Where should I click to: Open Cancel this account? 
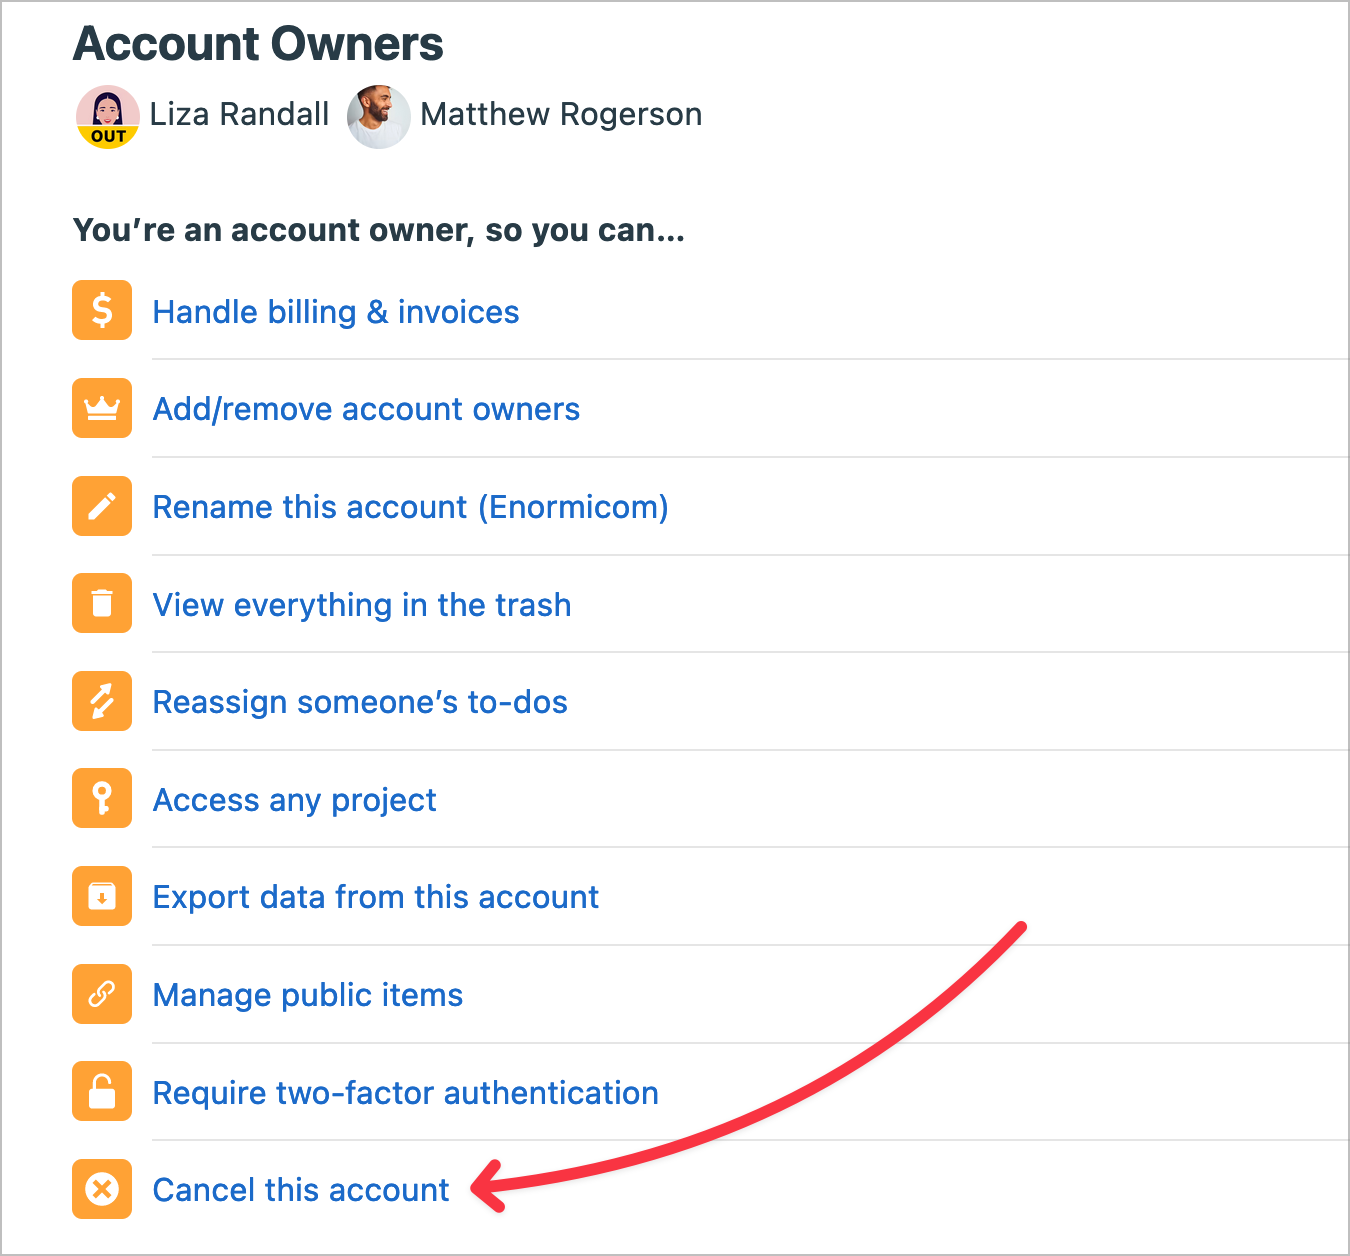tap(300, 1190)
